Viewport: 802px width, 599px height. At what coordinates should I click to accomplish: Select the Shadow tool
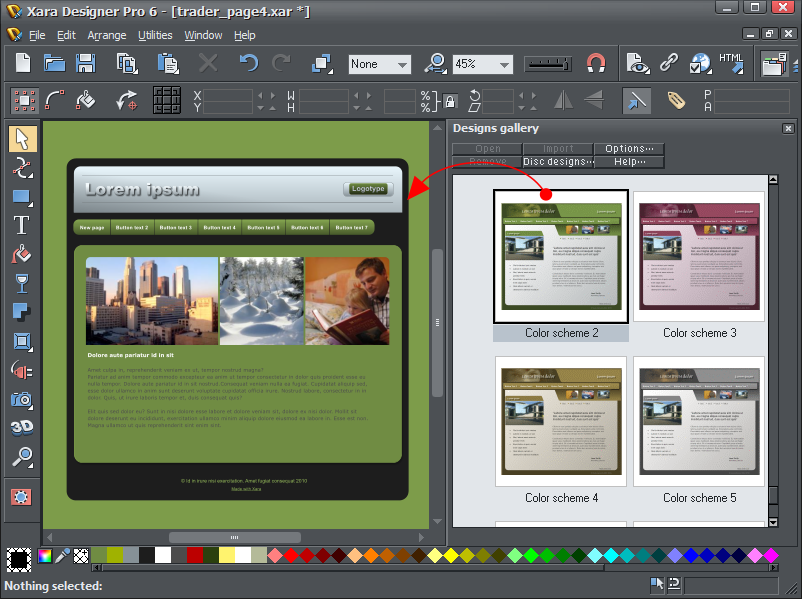pos(21,312)
